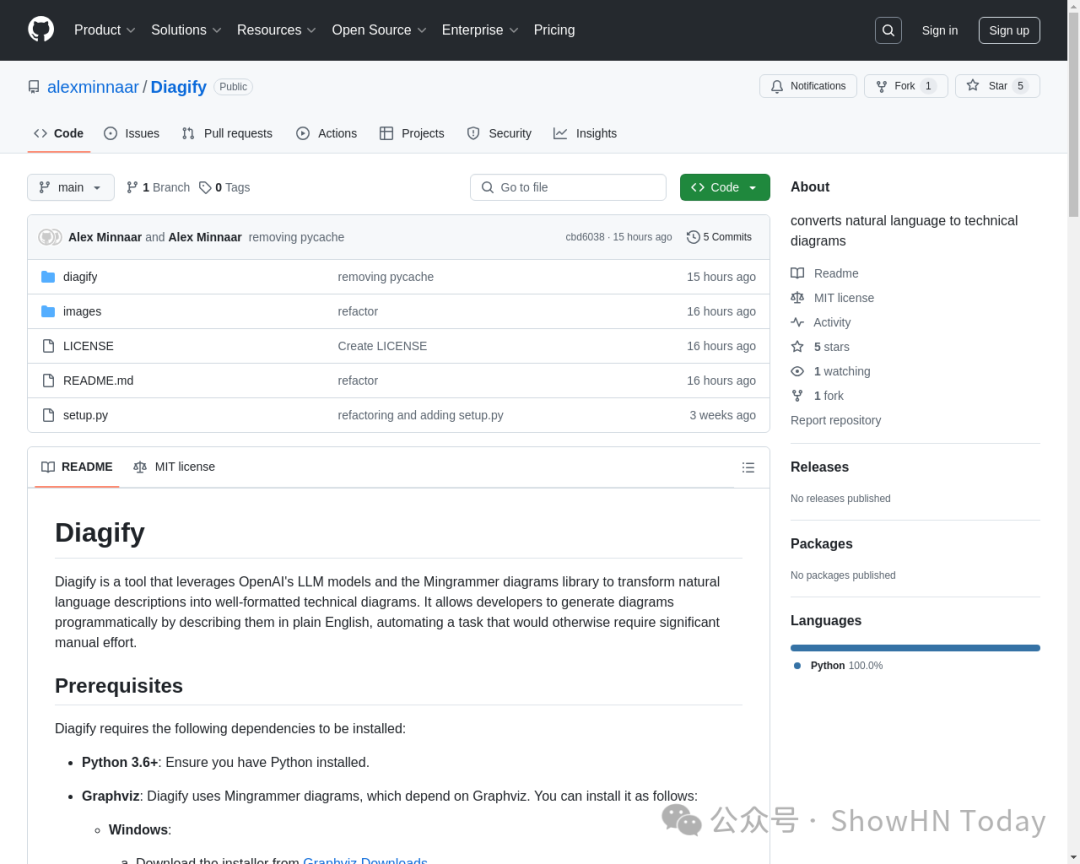Click the Sign up button
This screenshot has width=1080, height=864.
1009,30
